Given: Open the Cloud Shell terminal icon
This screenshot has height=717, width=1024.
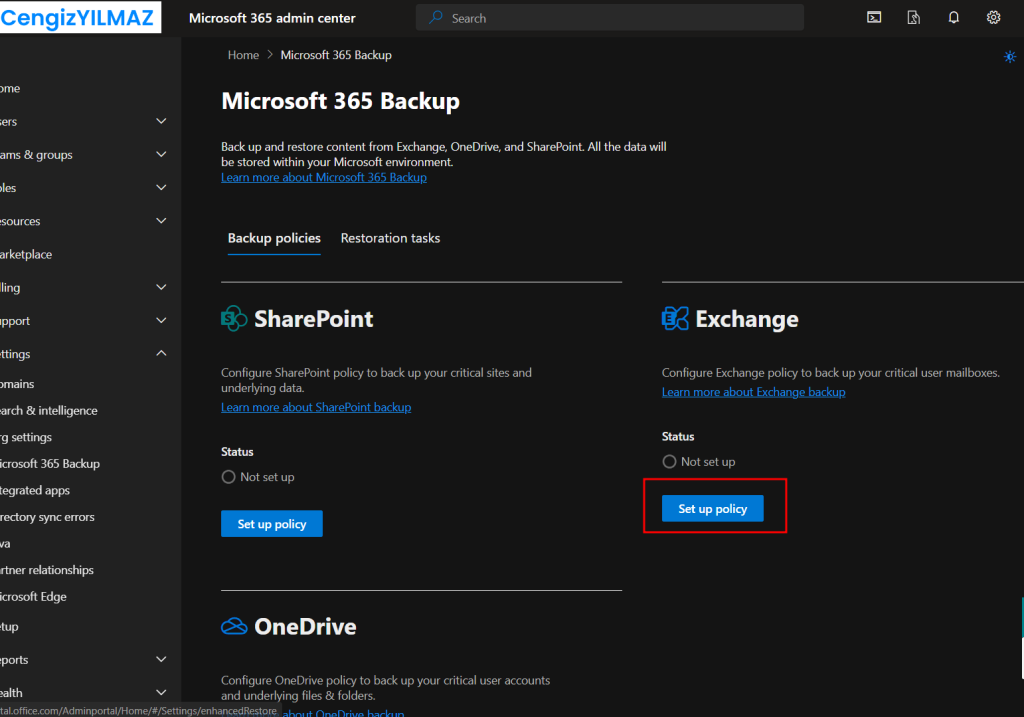Looking at the screenshot, I should 874,17.
